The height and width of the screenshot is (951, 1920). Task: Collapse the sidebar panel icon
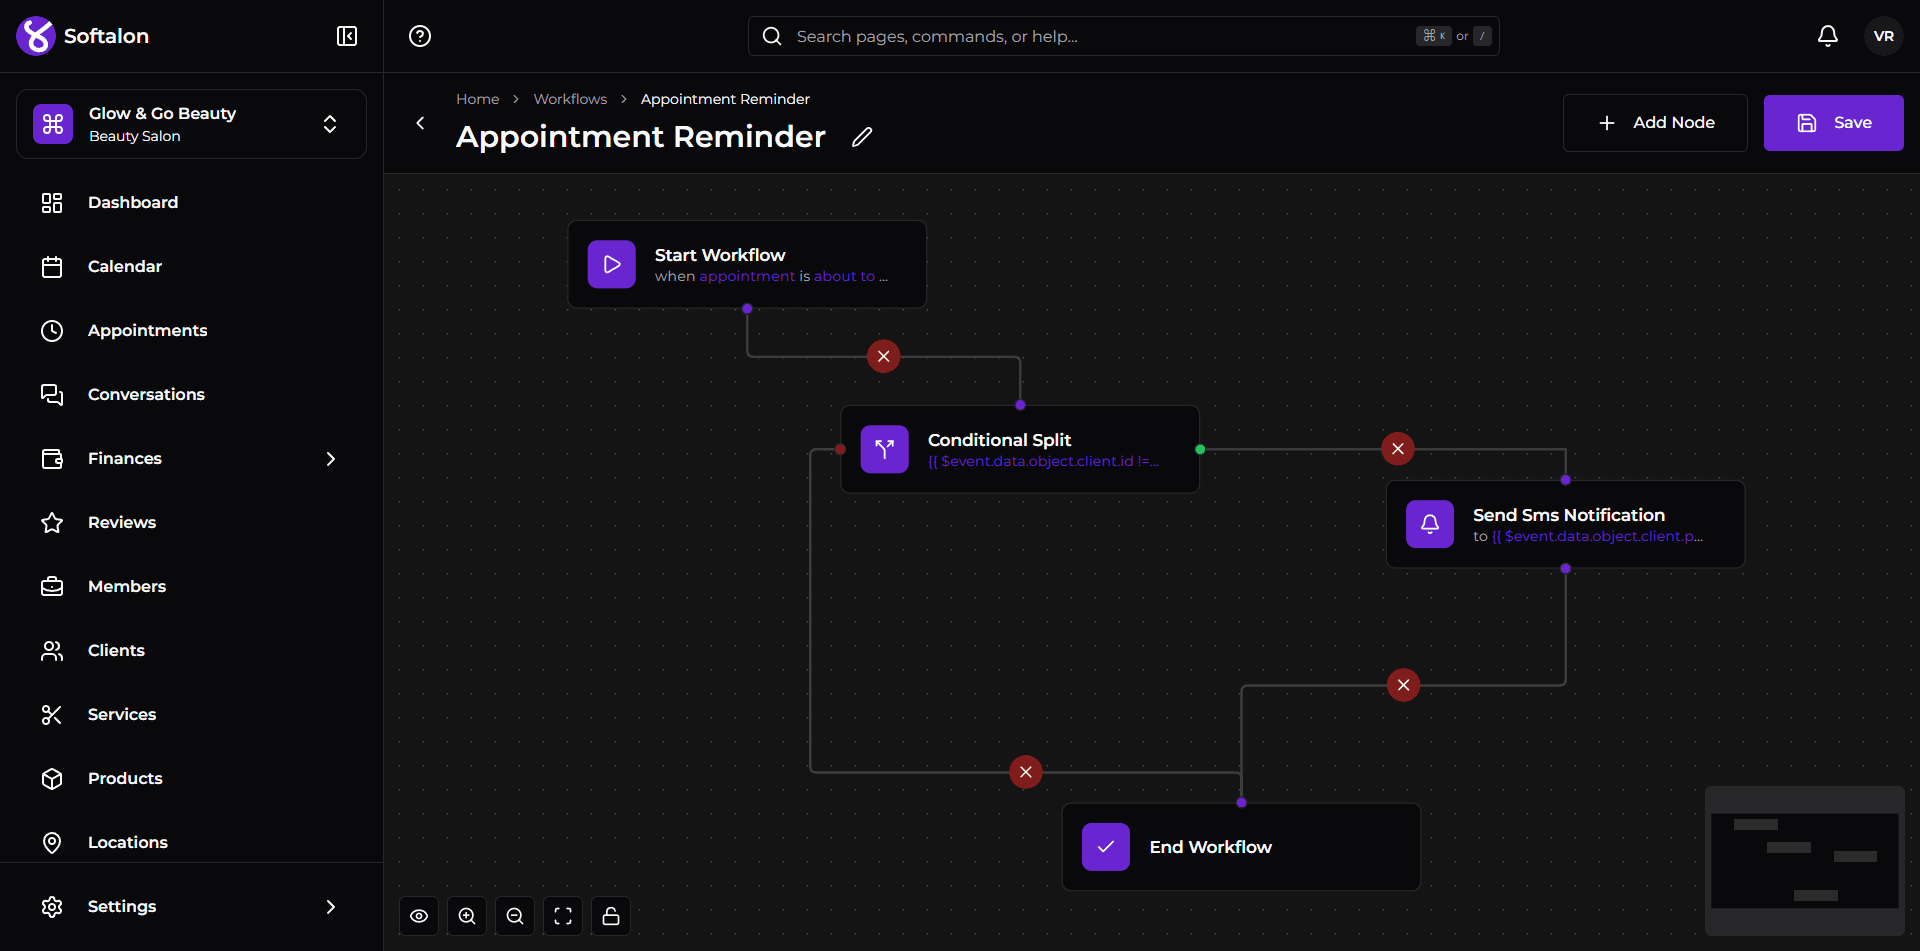347,36
